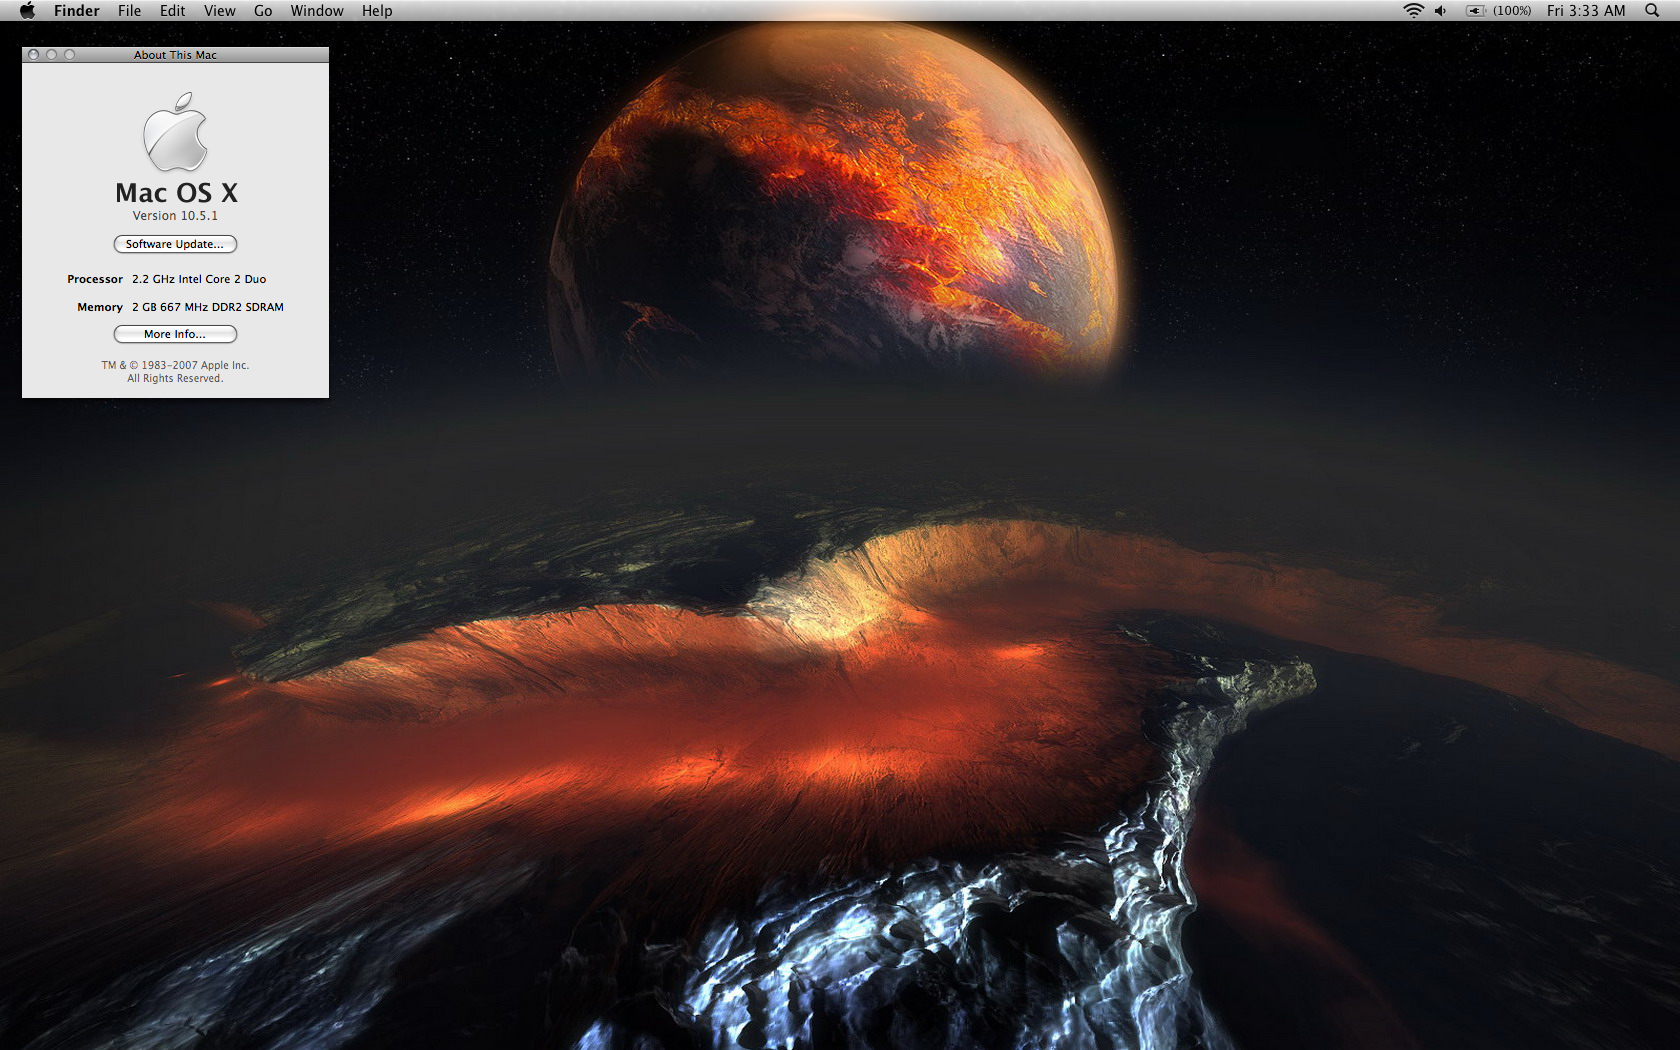Open the Edit menu
This screenshot has height=1050, width=1680.
coord(172,11)
